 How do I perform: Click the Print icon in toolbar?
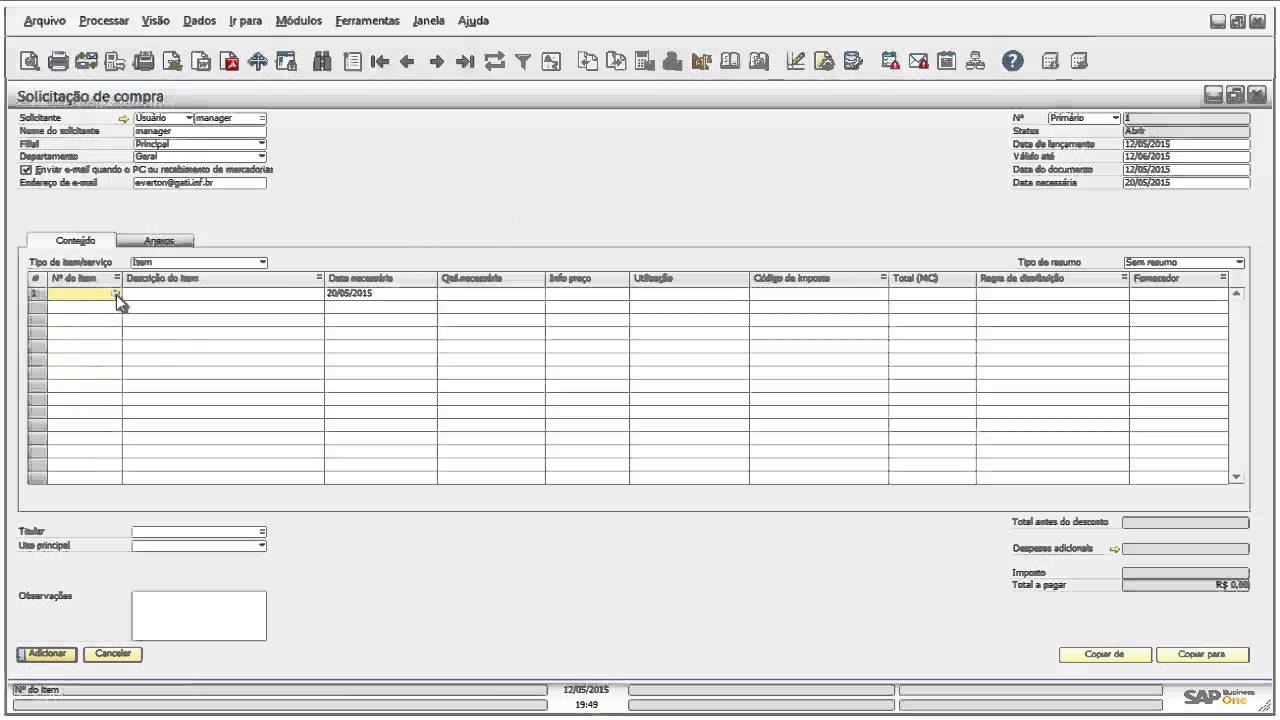point(59,61)
